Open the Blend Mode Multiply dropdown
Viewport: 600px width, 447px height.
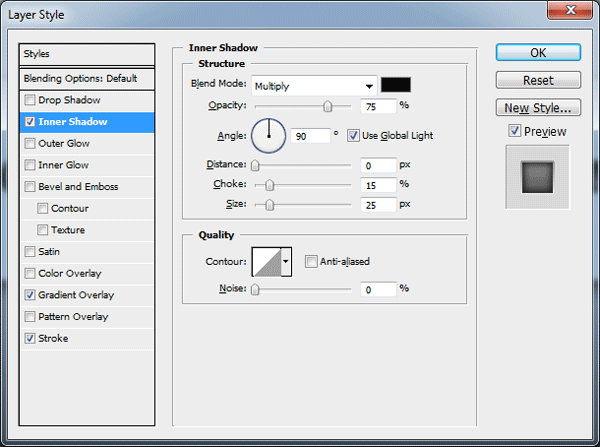[x=314, y=86]
